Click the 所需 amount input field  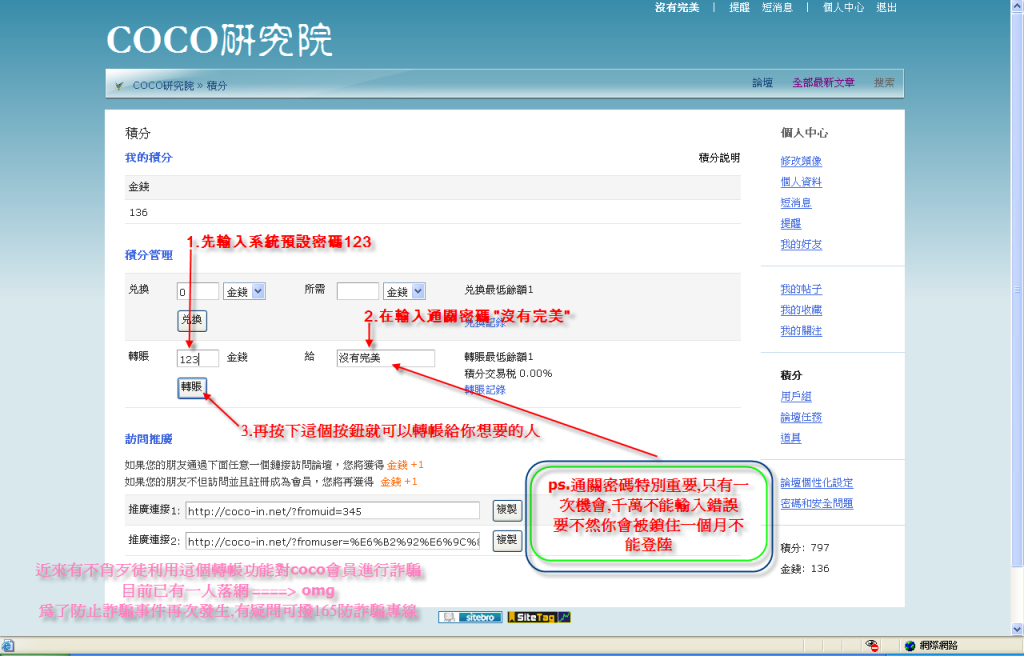(358, 291)
